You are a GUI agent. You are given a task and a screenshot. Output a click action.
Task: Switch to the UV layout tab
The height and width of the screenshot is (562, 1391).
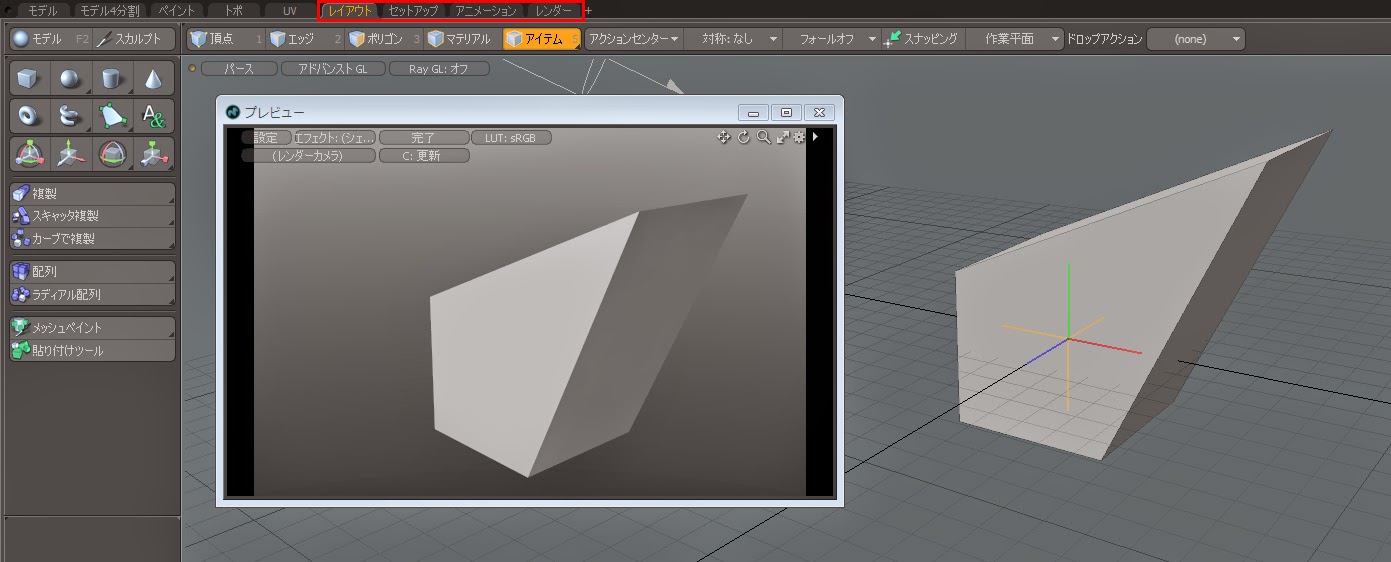coord(289,11)
